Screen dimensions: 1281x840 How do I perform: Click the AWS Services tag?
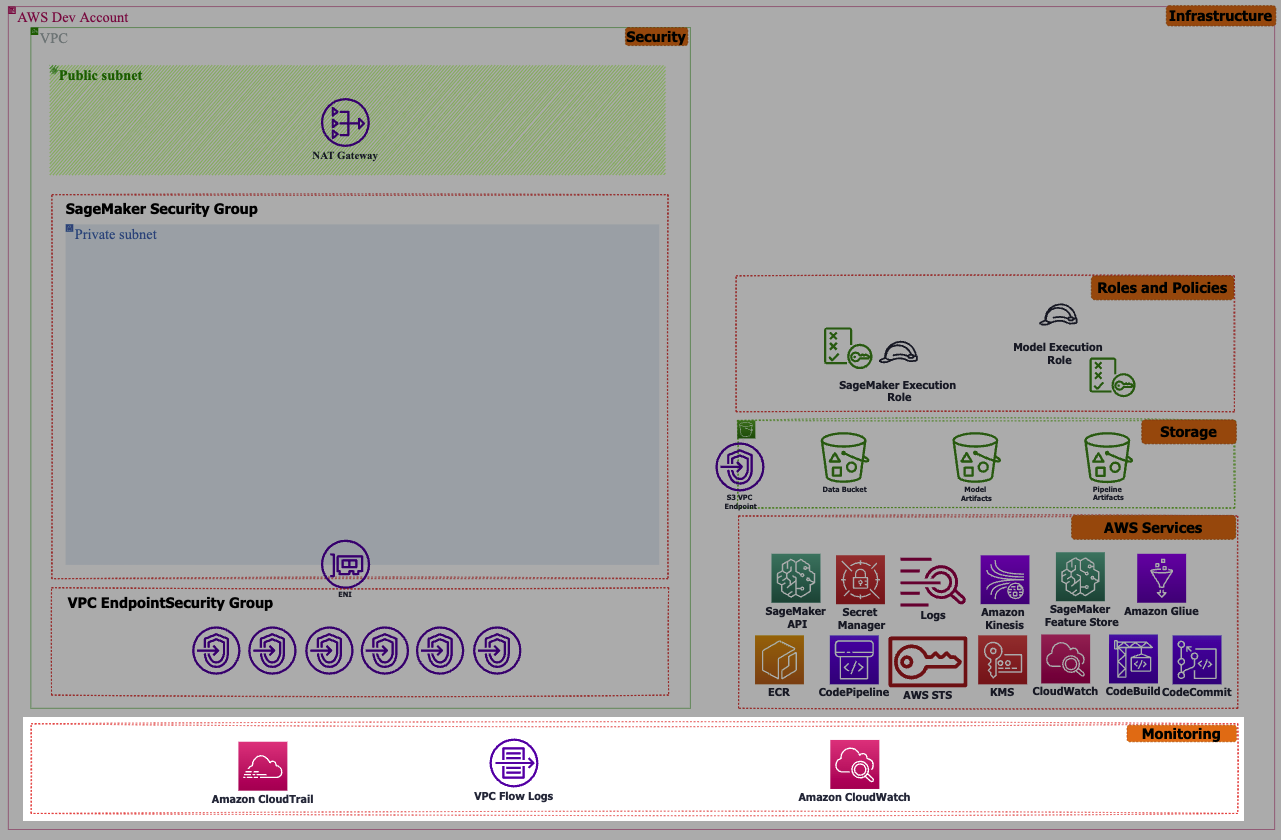pos(1153,528)
